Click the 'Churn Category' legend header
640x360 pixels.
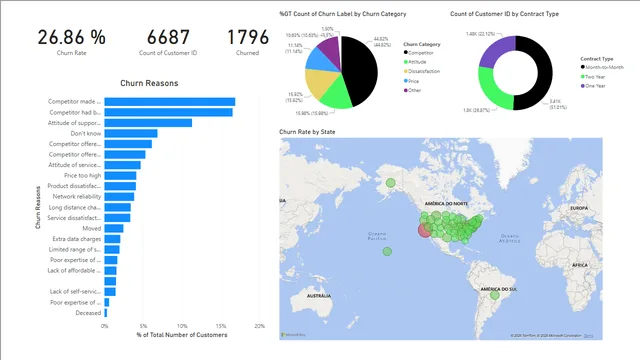[422, 44]
